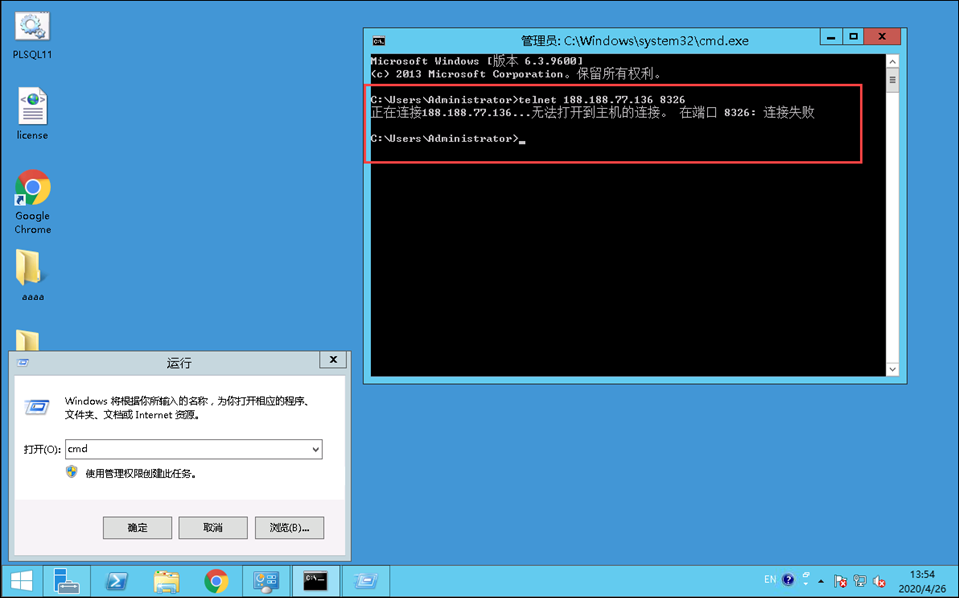Screen dimensions: 960x598
Task: Click the network status tray icon
Action: (x=860, y=581)
